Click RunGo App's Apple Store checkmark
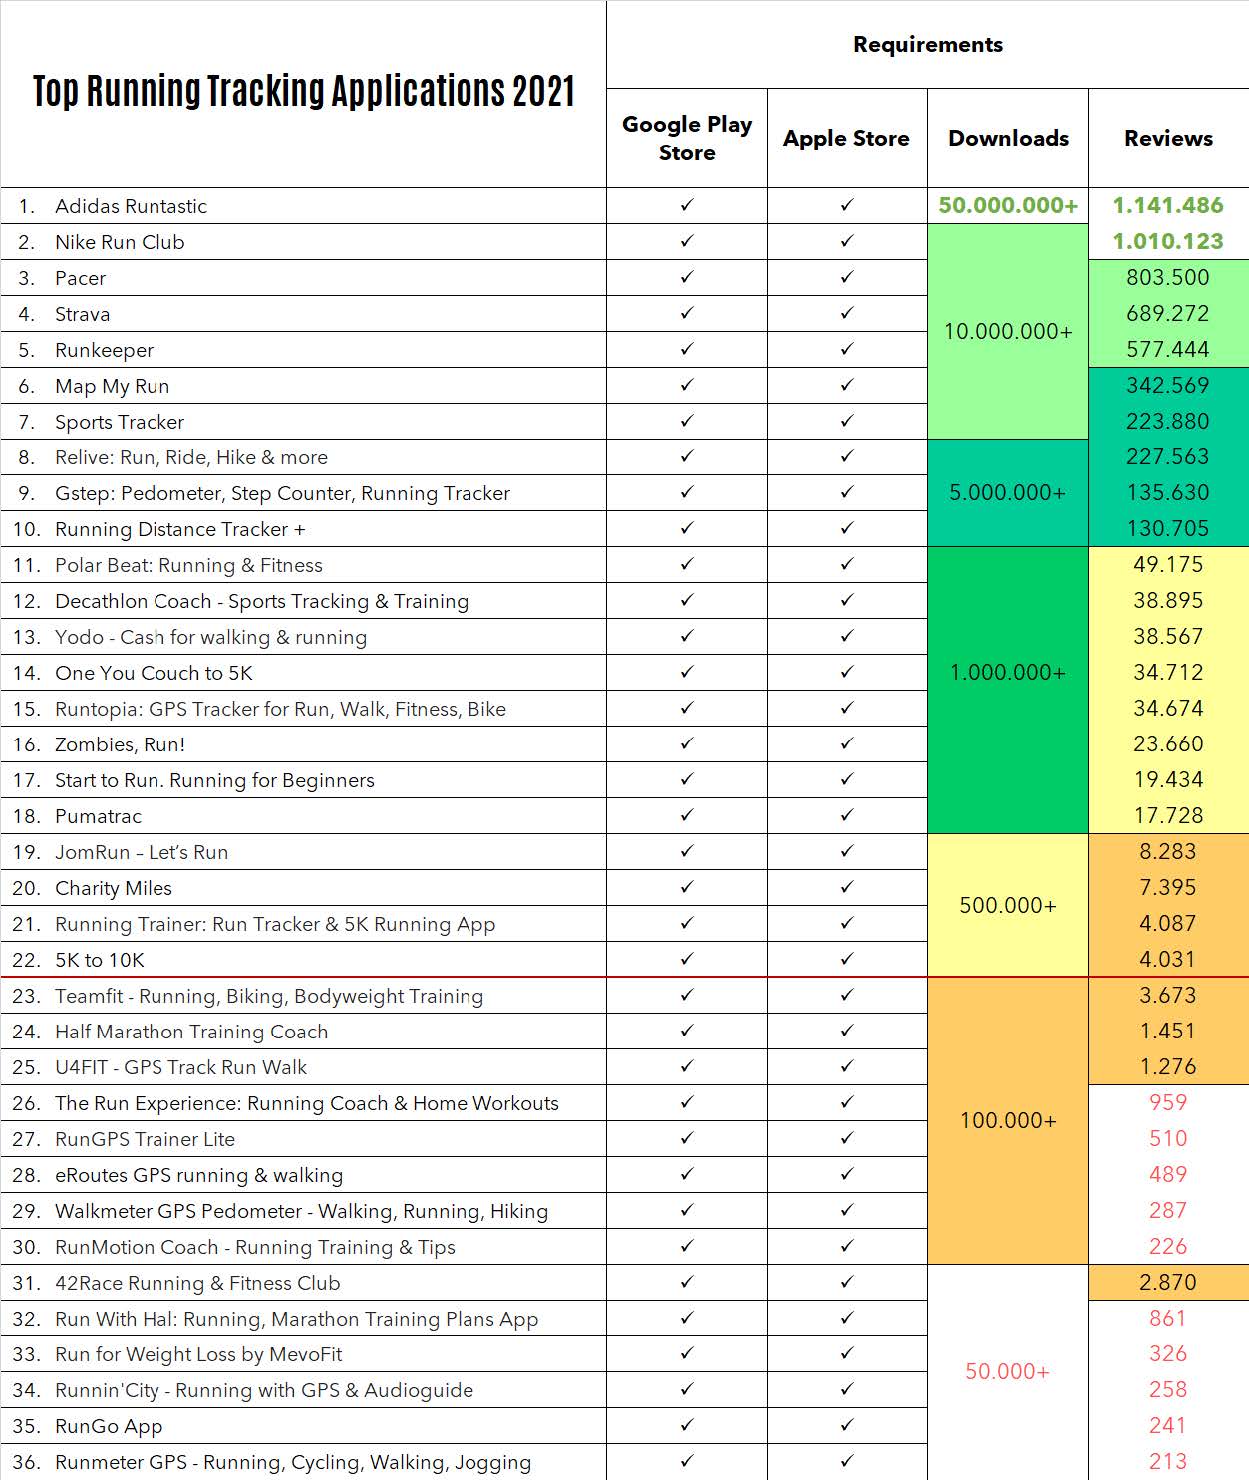This screenshot has width=1249, height=1480. [847, 1425]
